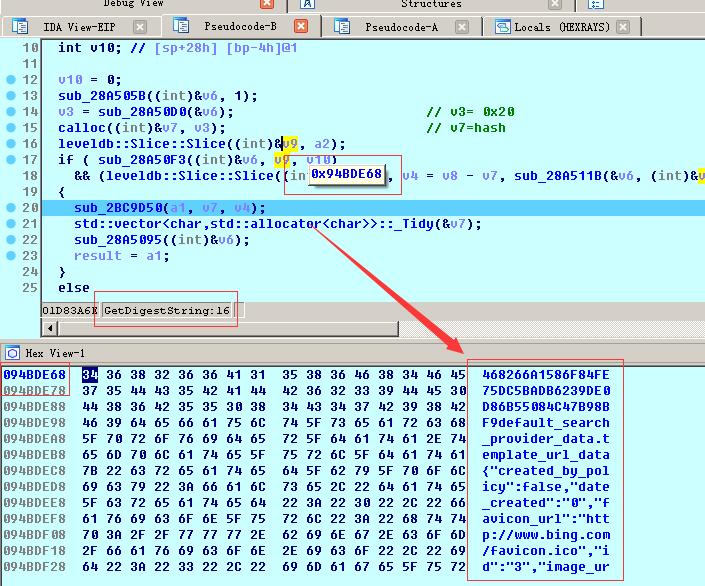Click ASCII text 'p://www.bing.com'
Image resolution: width=705 pixels, height=586 pixels.
pyautogui.click(x=546, y=535)
